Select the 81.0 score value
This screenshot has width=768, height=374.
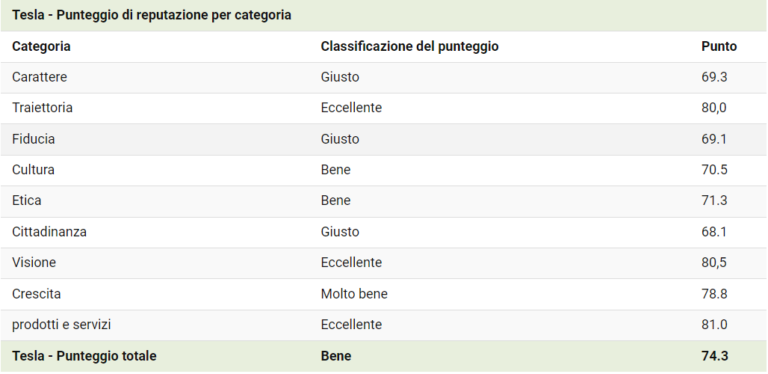tap(715, 325)
